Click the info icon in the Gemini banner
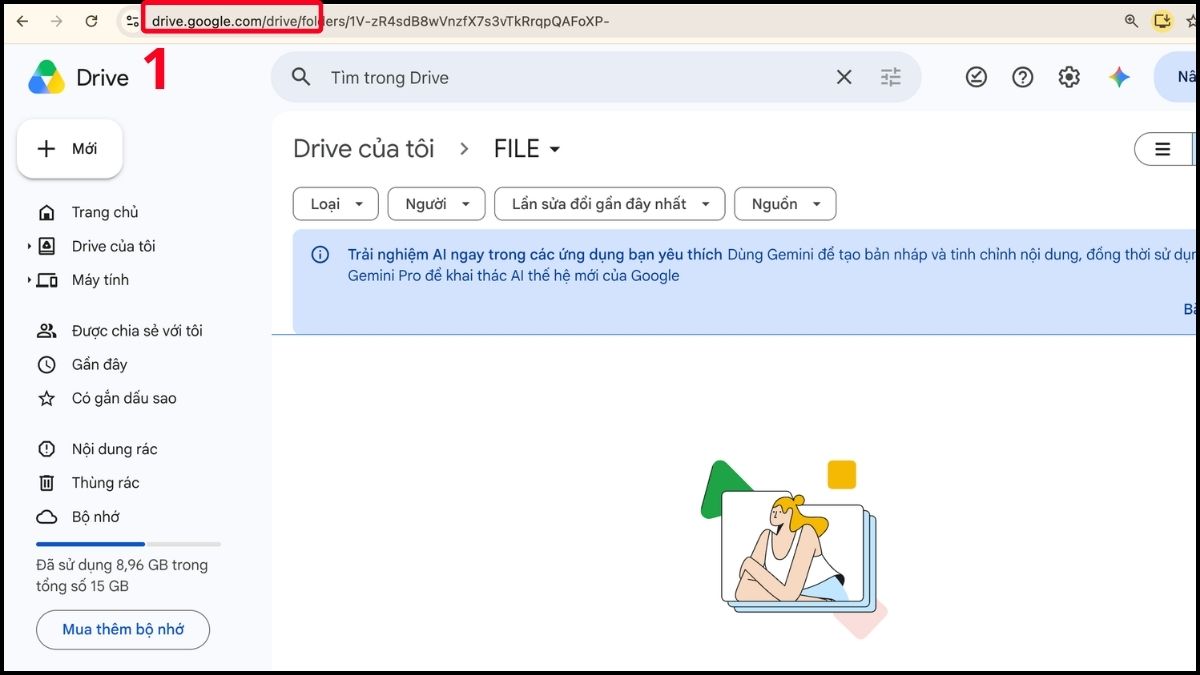The image size is (1200, 675). pos(320,255)
